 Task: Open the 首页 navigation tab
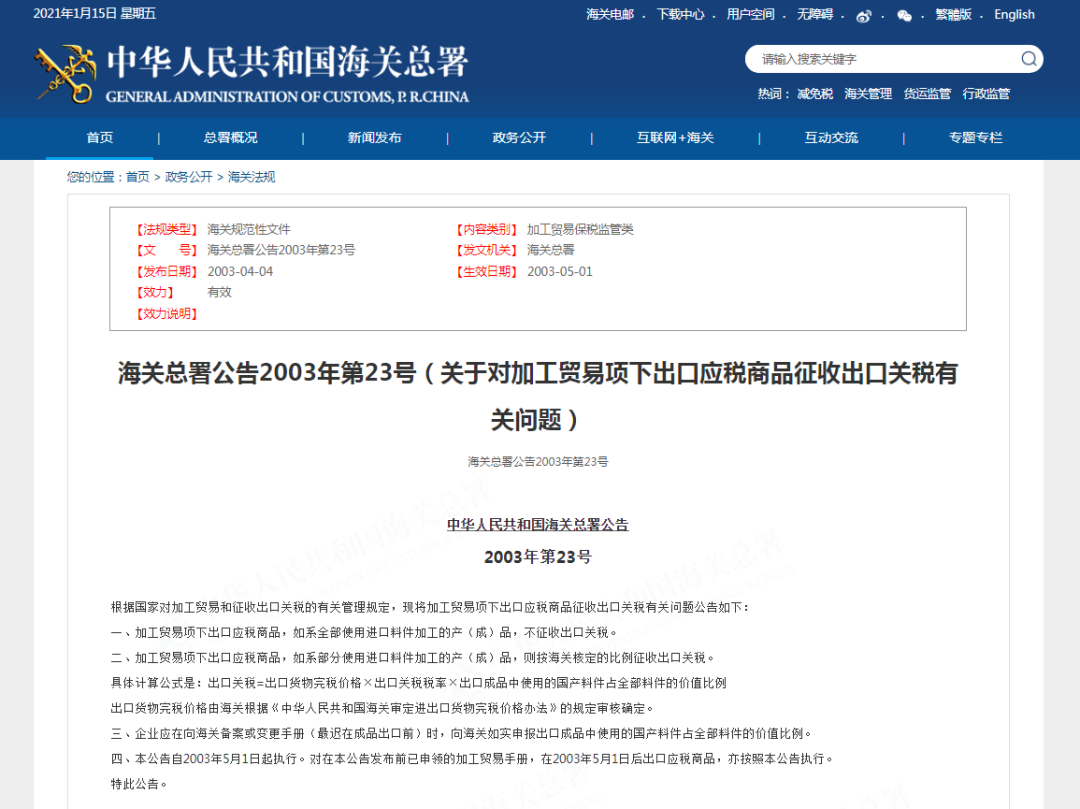pos(100,138)
